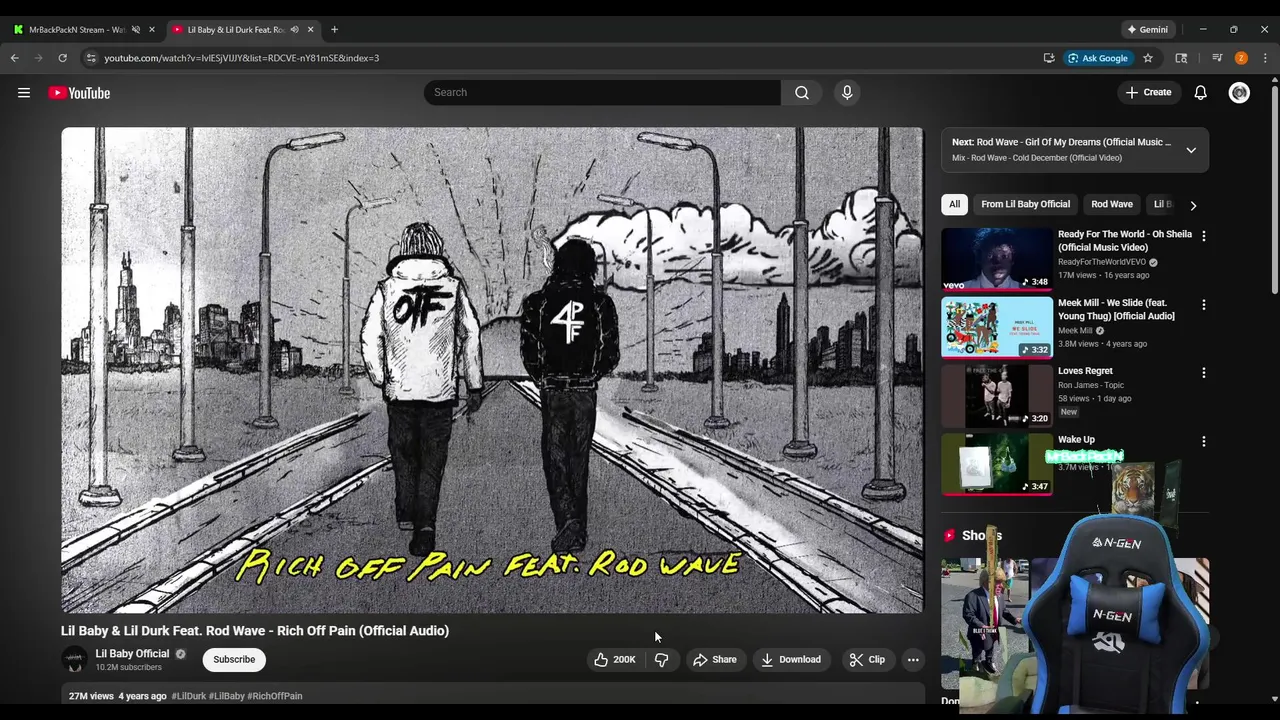Switch to MrBackPackN Stream tab

click(x=76, y=30)
